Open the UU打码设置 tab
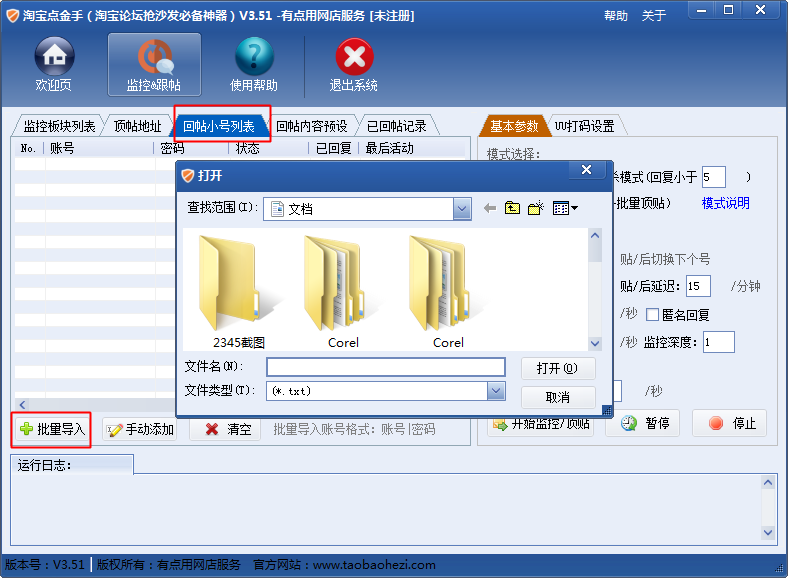This screenshot has width=788, height=578. (x=585, y=126)
